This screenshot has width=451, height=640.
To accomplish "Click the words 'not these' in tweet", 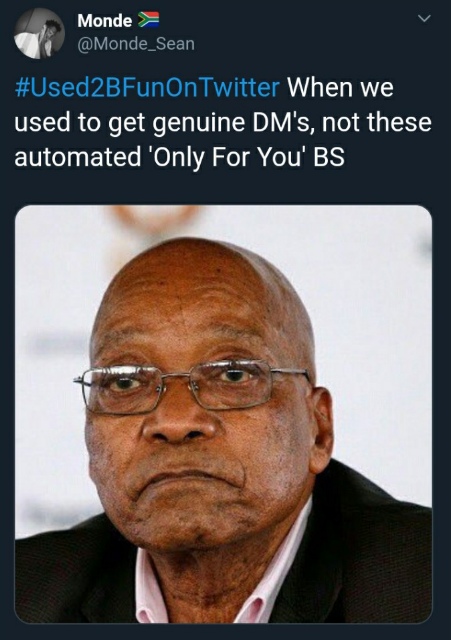I will pos(377,122).
